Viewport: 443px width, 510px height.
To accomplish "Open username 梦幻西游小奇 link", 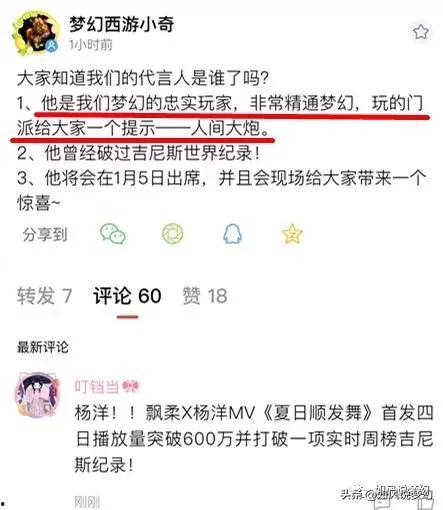I will 122,24.
